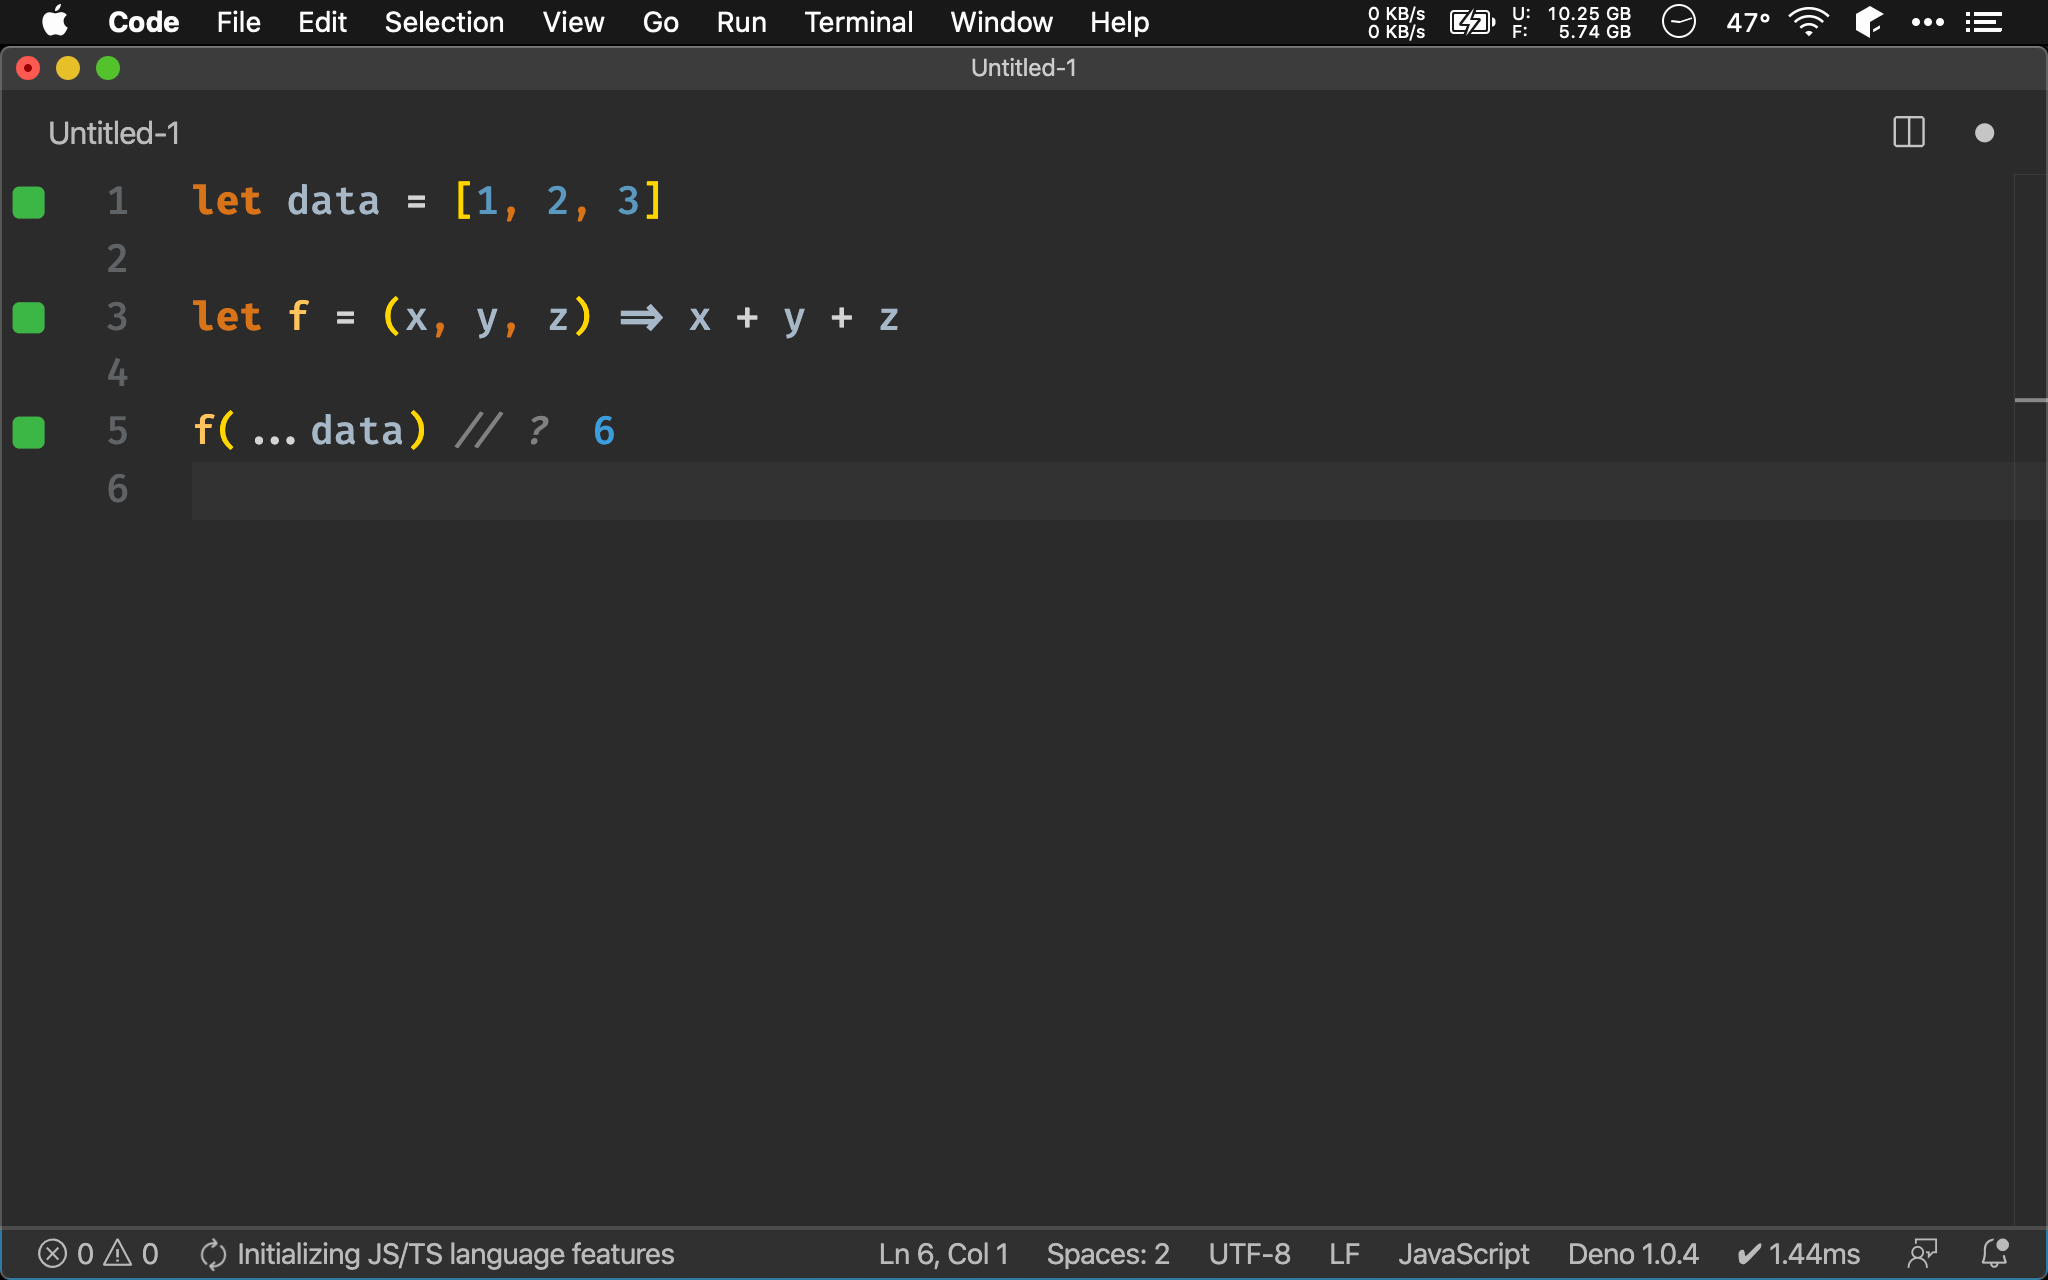Click green coverage marker on line 3
This screenshot has height=1280, width=2048.
pyautogui.click(x=29, y=318)
